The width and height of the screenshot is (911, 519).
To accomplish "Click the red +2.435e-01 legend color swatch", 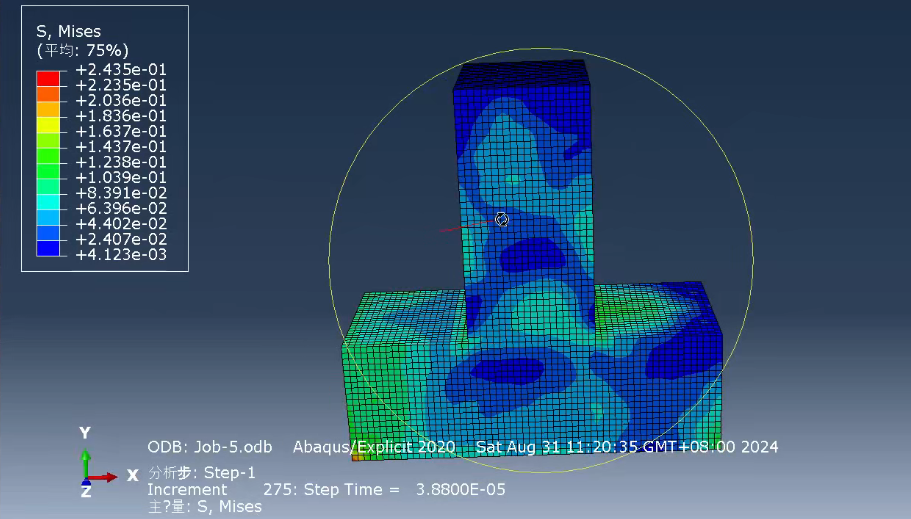I will 48,78.
